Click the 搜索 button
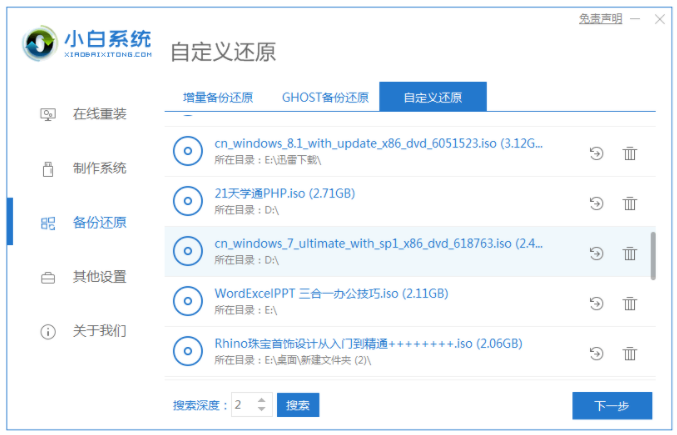 298,405
